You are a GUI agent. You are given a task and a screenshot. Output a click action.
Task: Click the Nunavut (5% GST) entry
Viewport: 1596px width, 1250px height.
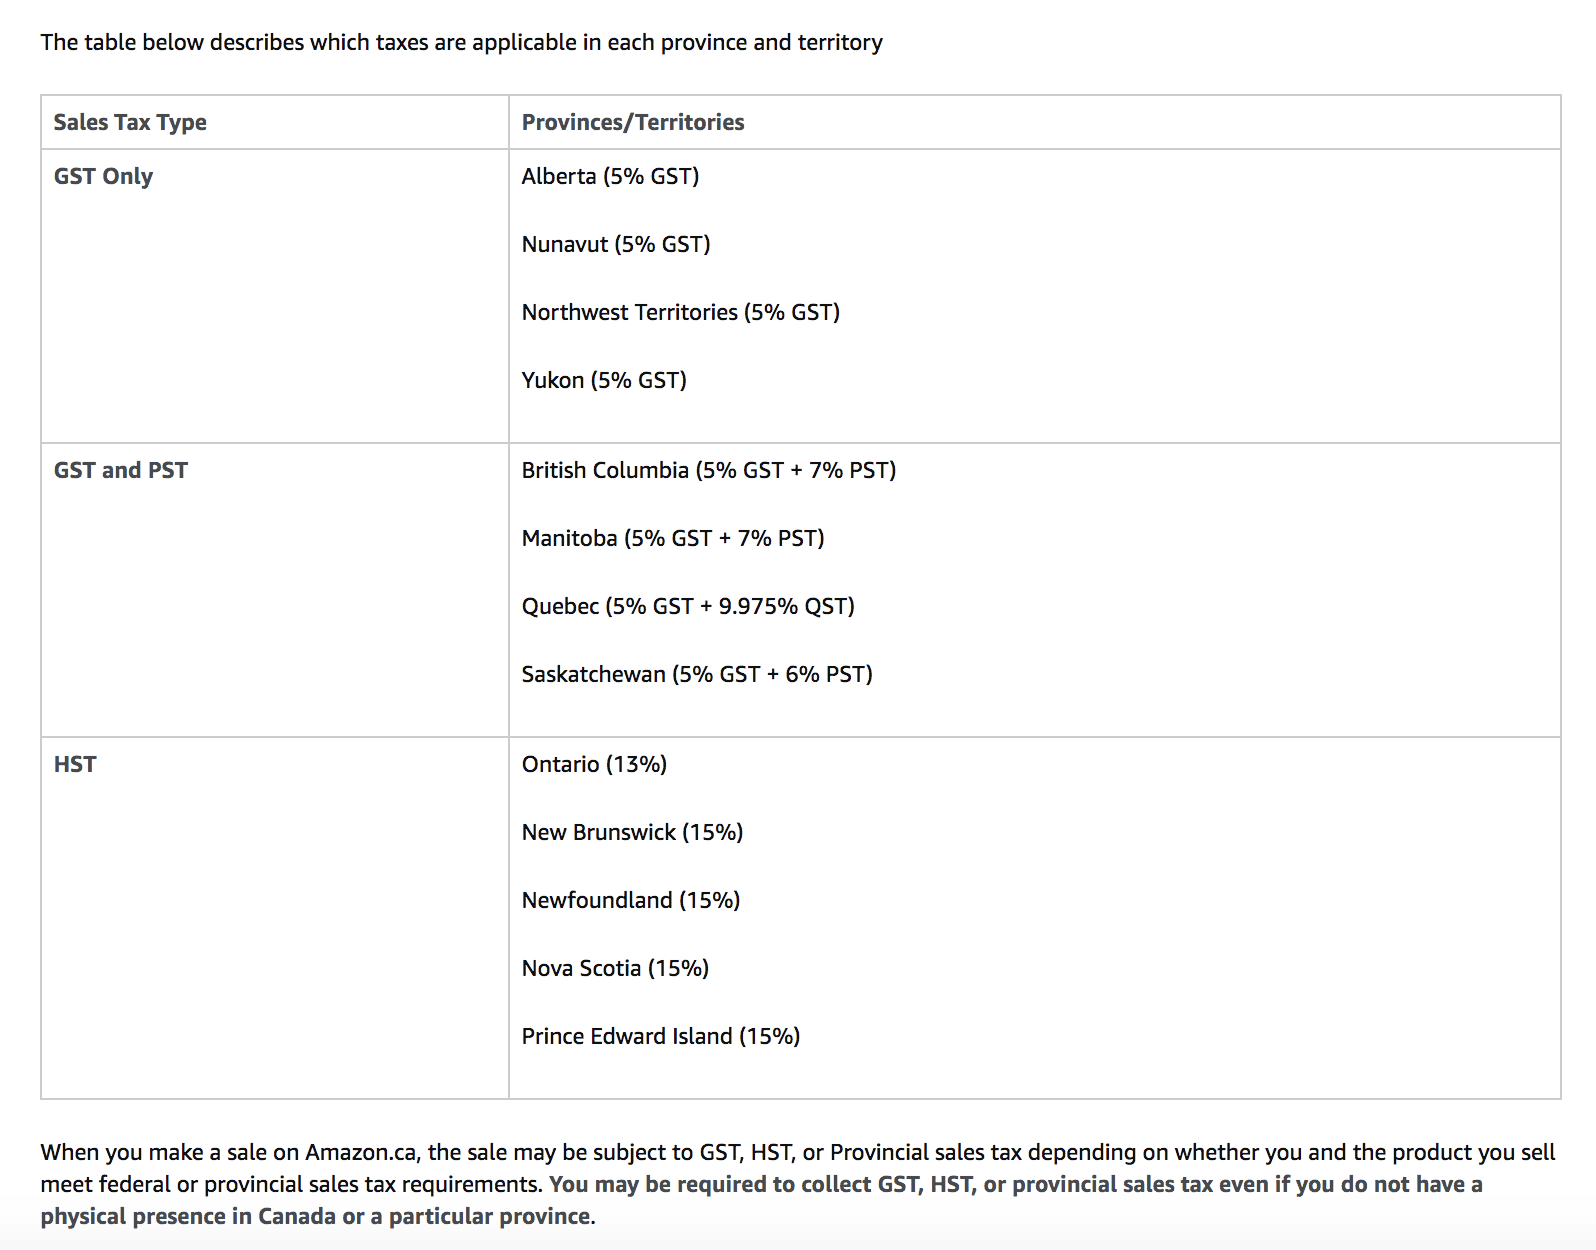click(x=616, y=244)
